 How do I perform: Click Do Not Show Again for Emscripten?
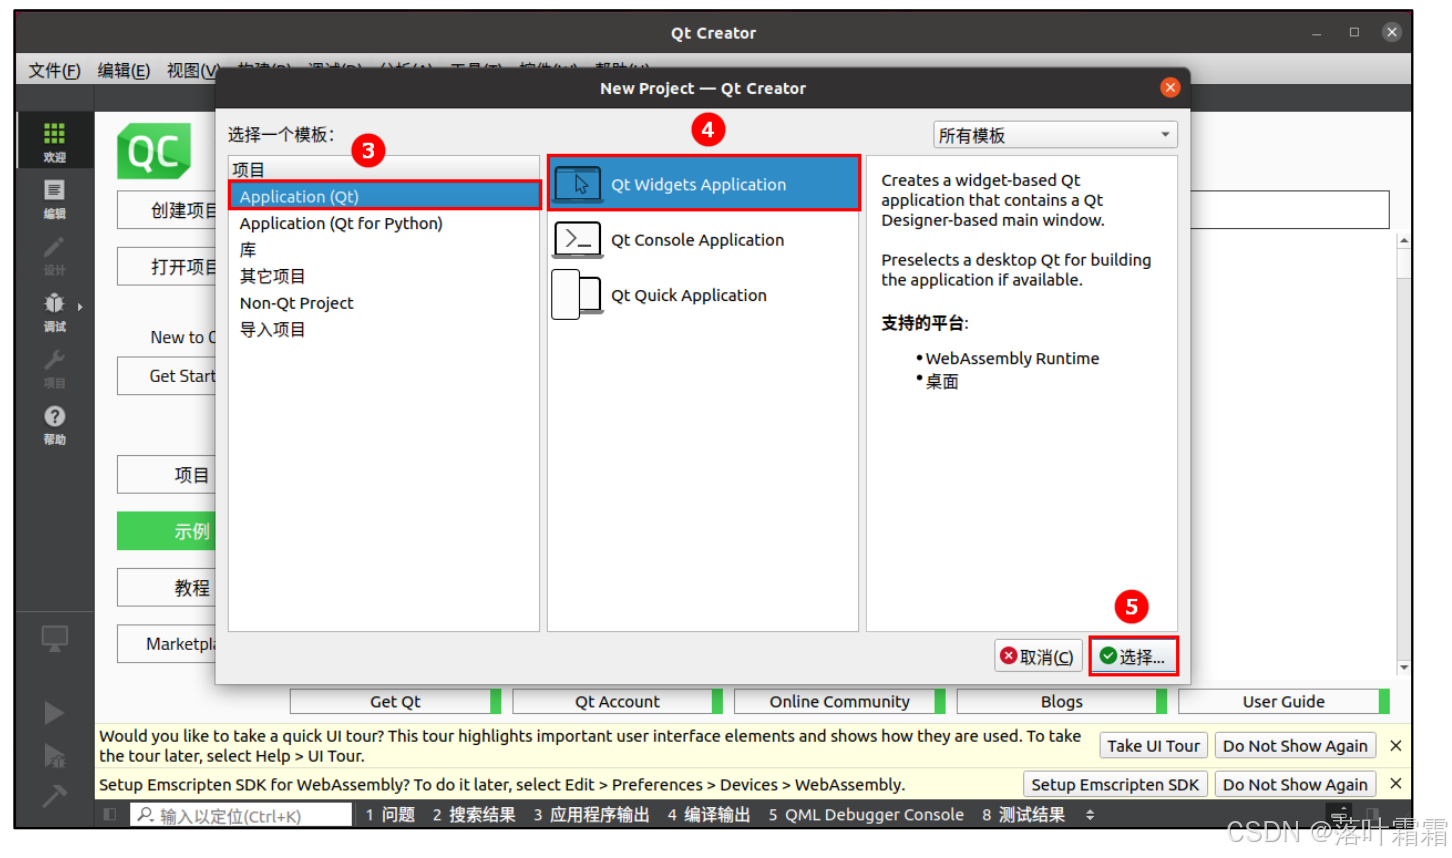point(1295,784)
